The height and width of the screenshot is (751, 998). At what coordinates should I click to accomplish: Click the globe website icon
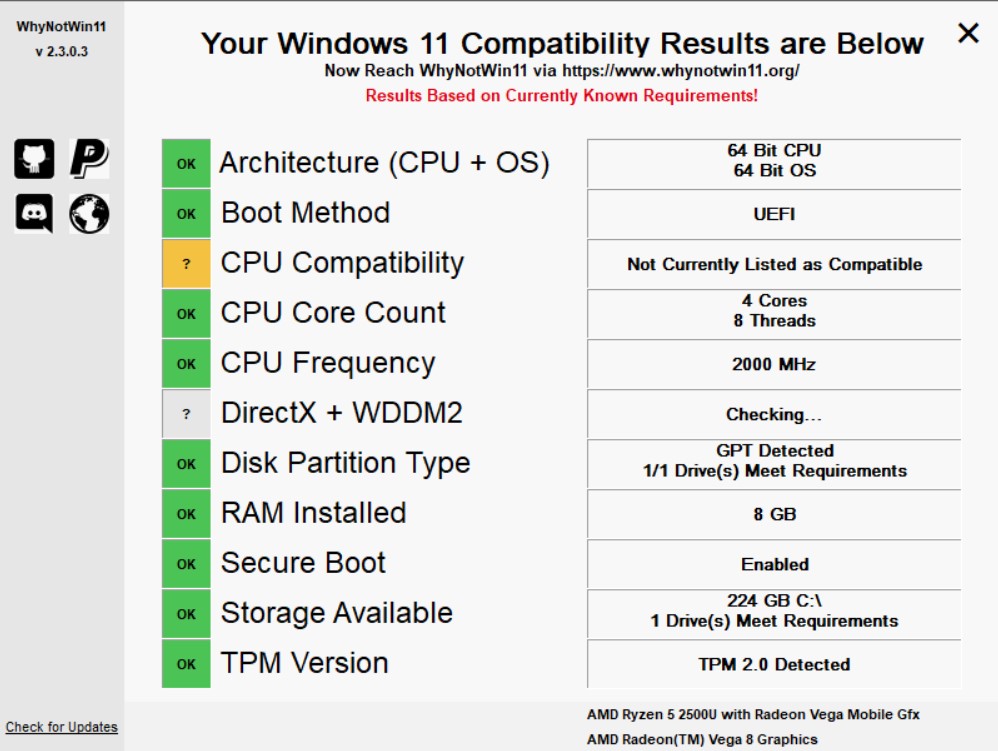(x=89, y=213)
